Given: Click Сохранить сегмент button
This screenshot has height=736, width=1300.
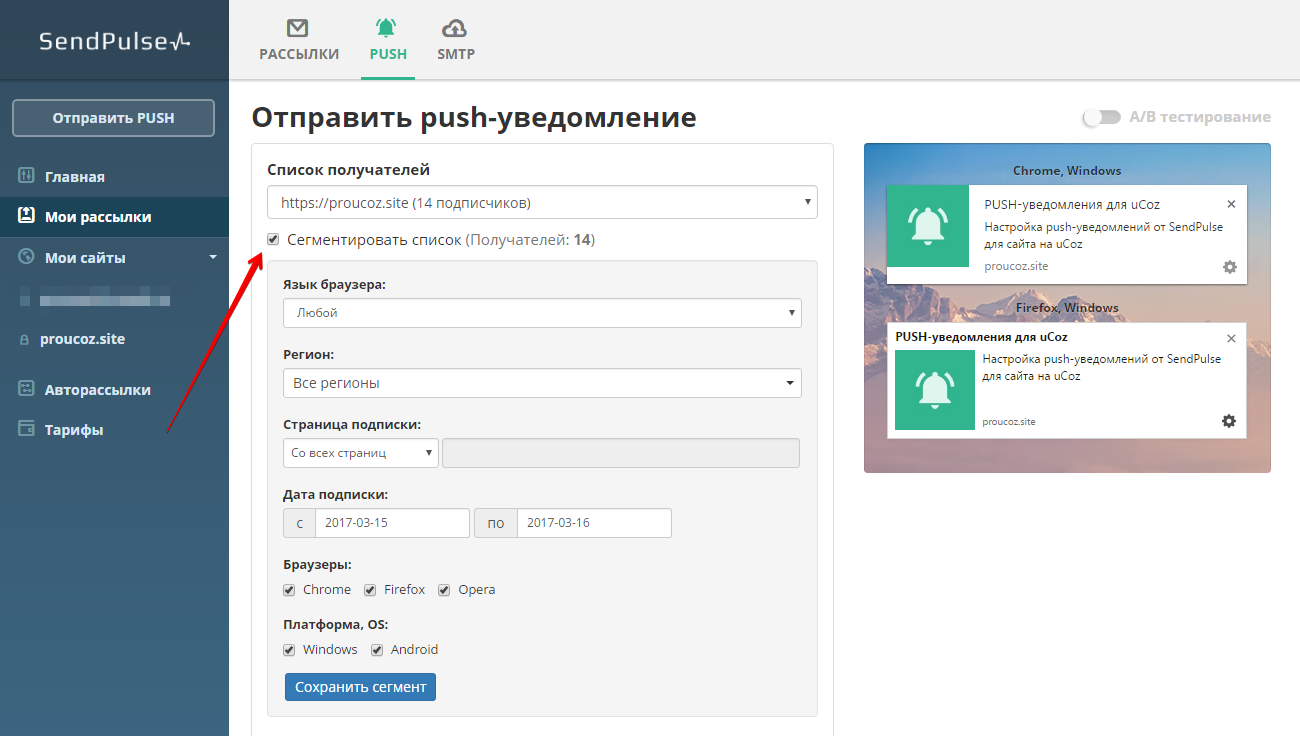Looking at the screenshot, I should point(360,687).
